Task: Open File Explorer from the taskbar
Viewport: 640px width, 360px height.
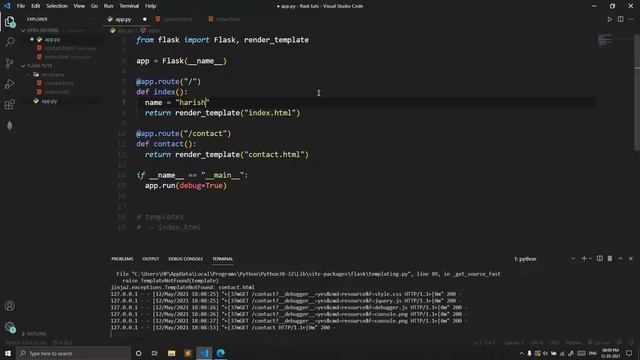Action: pyautogui.click(x=171, y=353)
